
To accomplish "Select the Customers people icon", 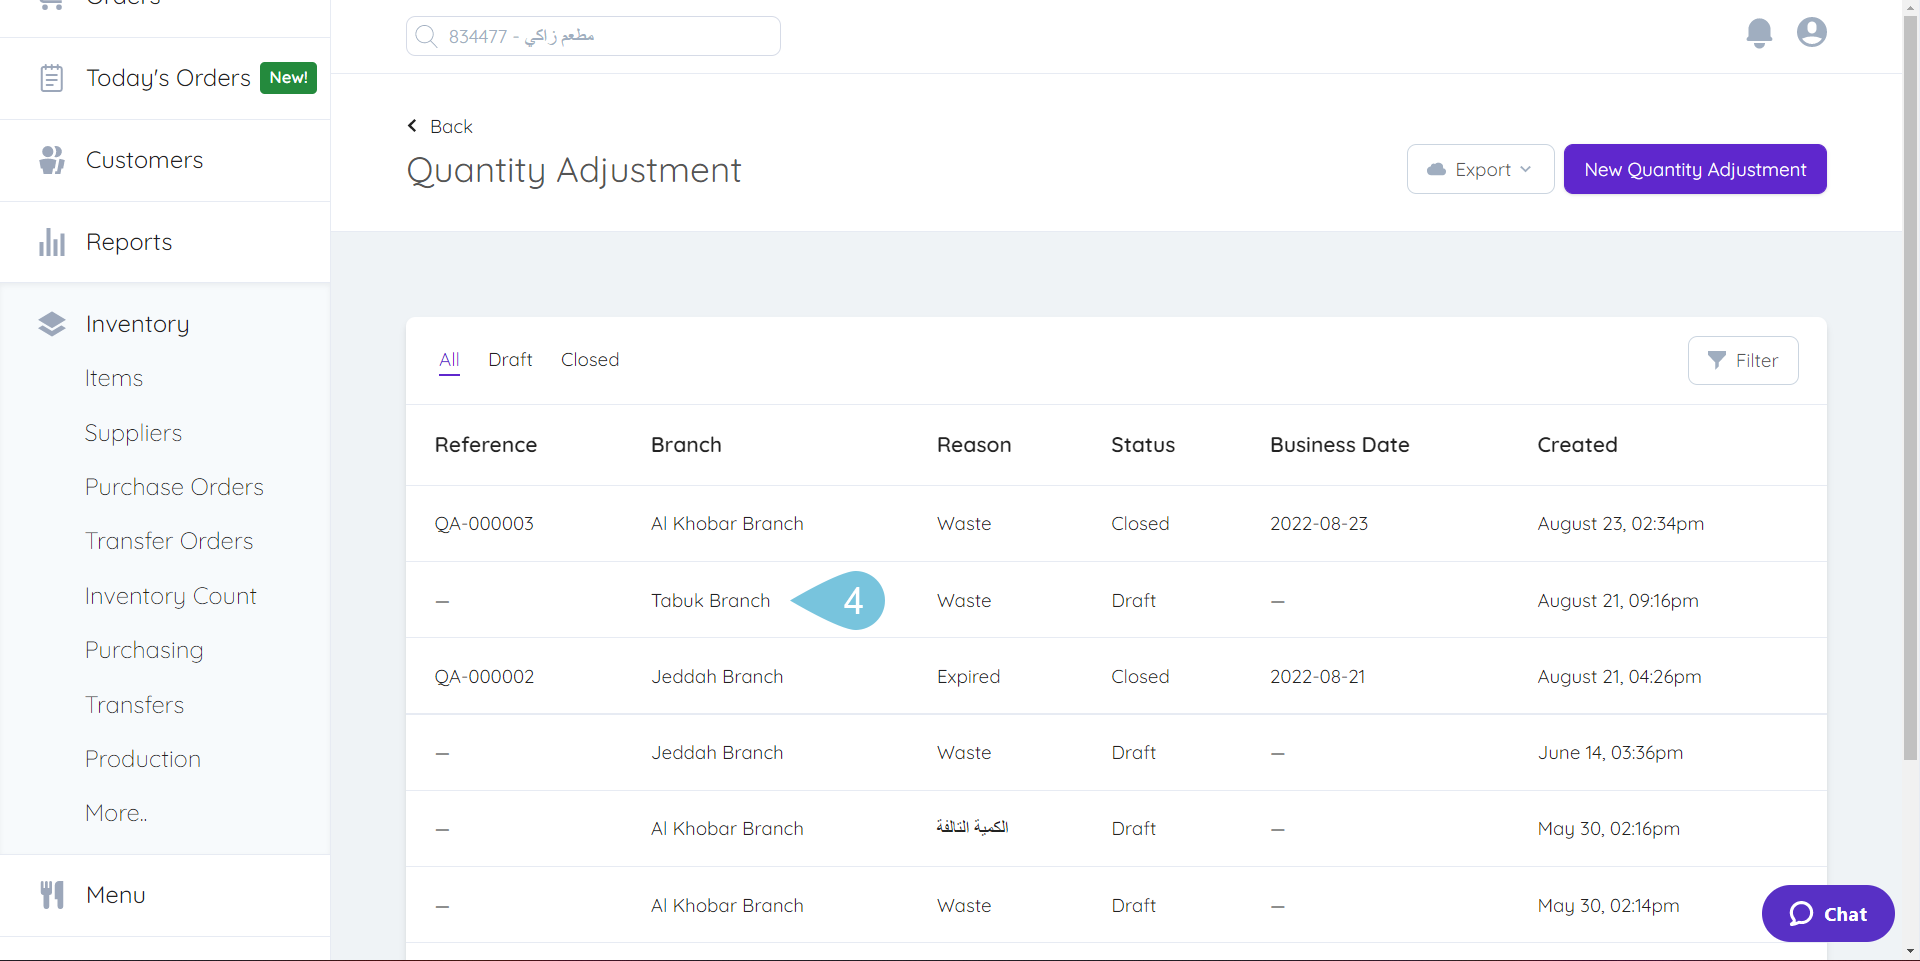I will (51, 160).
